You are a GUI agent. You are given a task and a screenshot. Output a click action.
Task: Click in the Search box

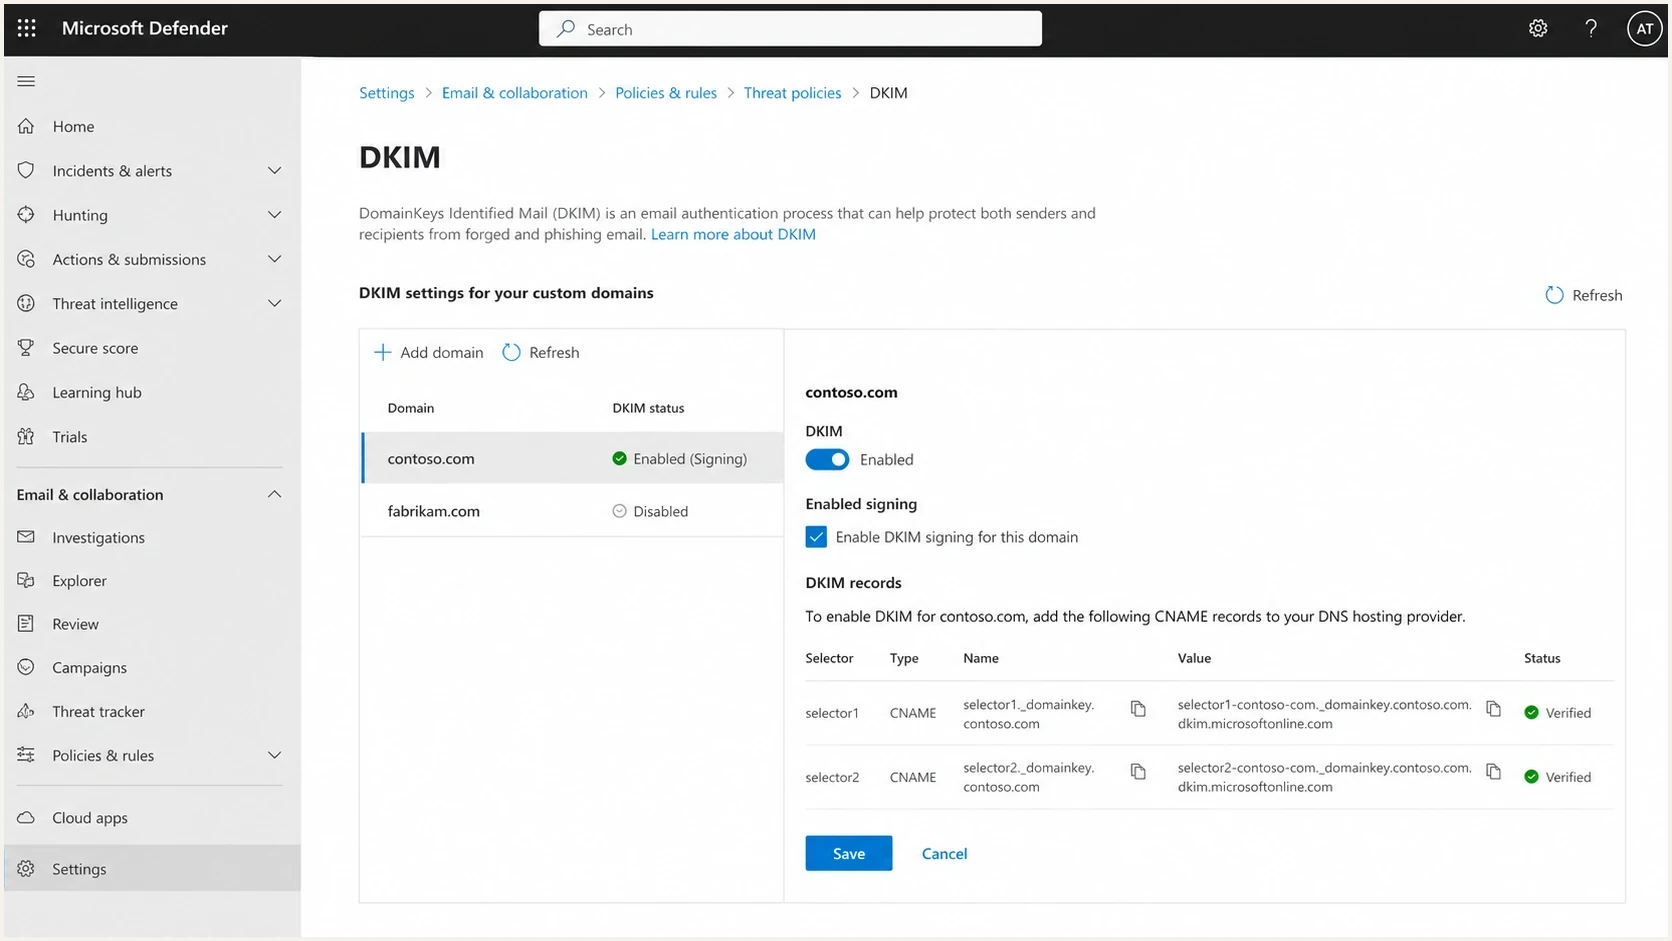point(790,29)
